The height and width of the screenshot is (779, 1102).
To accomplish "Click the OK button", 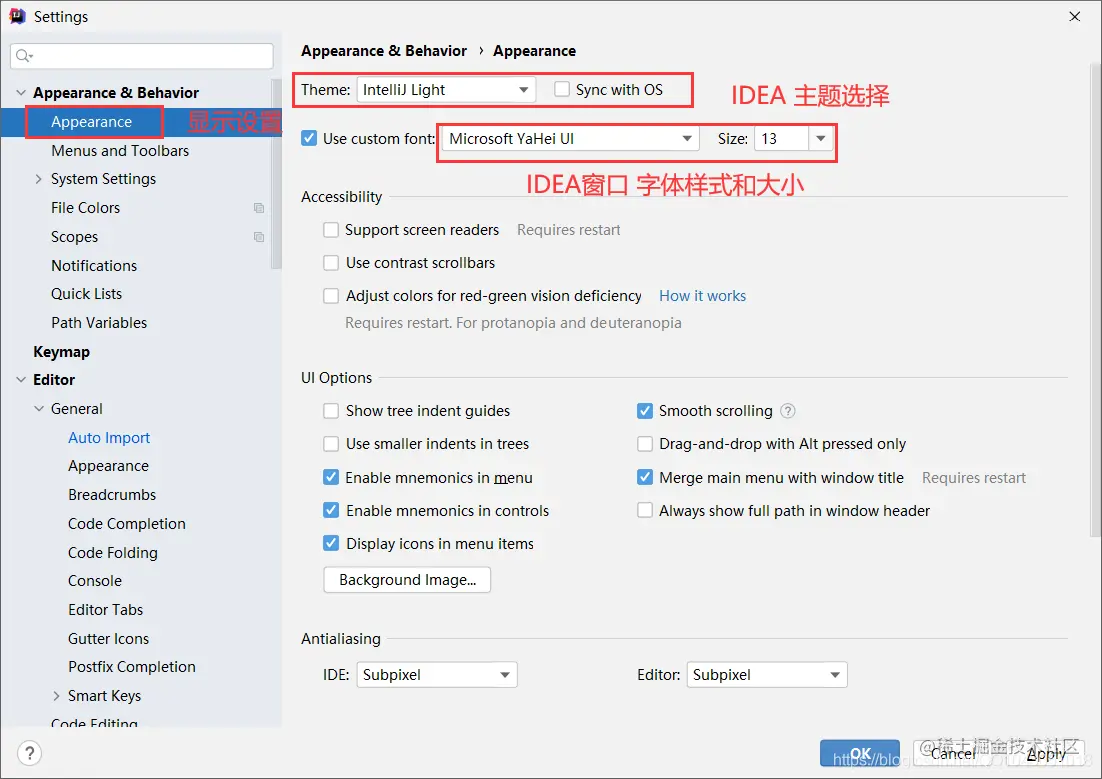I will click(x=860, y=754).
